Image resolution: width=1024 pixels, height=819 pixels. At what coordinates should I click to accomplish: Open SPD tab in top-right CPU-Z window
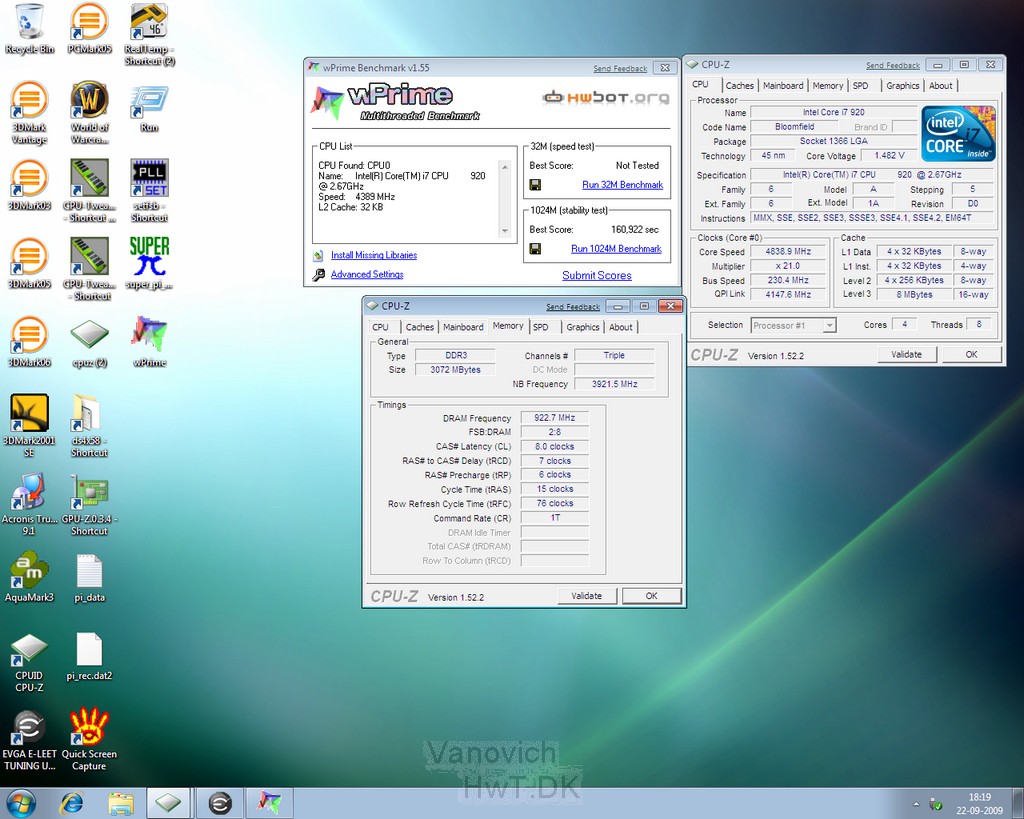[861, 86]
